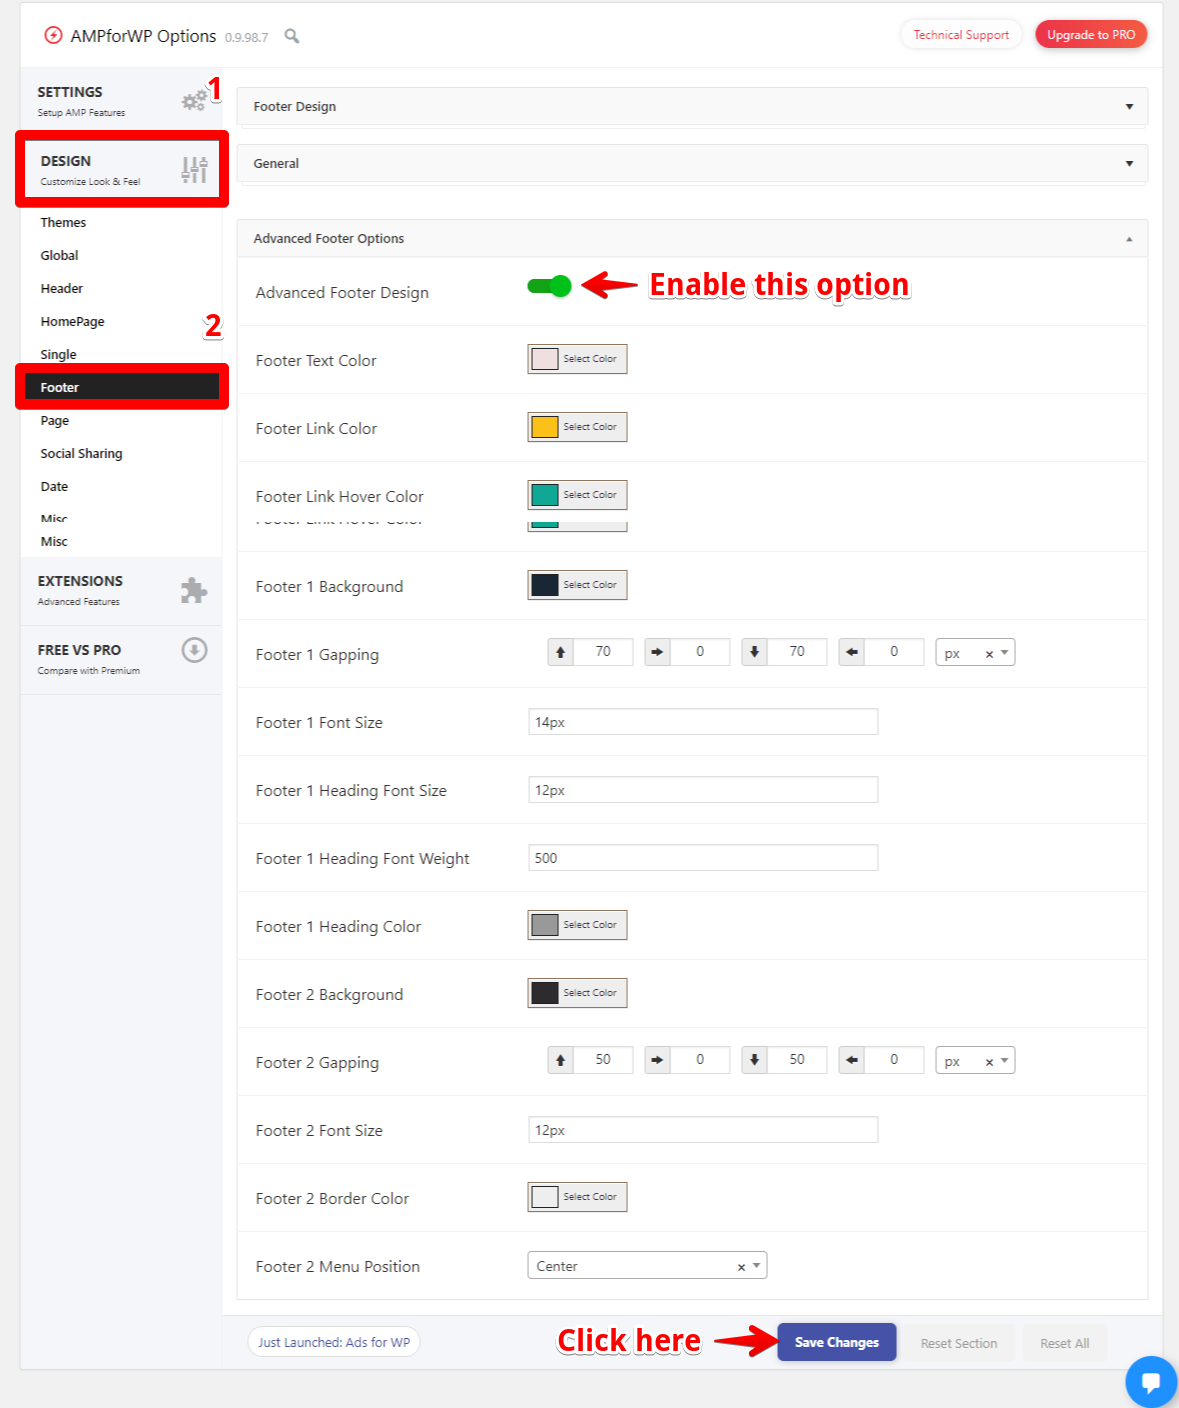Open the Free vs Pro section
Viewport: 1179px width, 1408px height.
[121, 659]
